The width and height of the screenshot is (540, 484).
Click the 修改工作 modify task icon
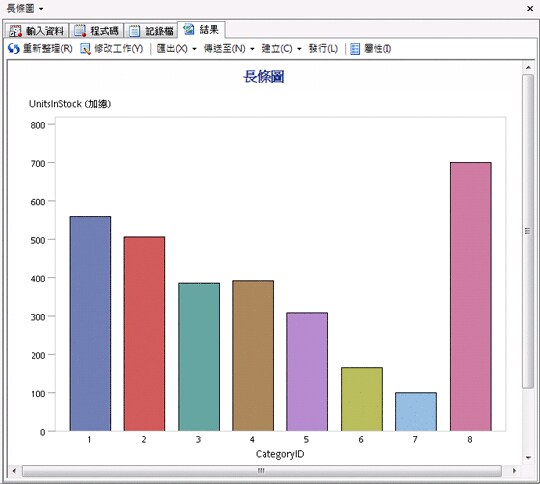click(85, 49)
